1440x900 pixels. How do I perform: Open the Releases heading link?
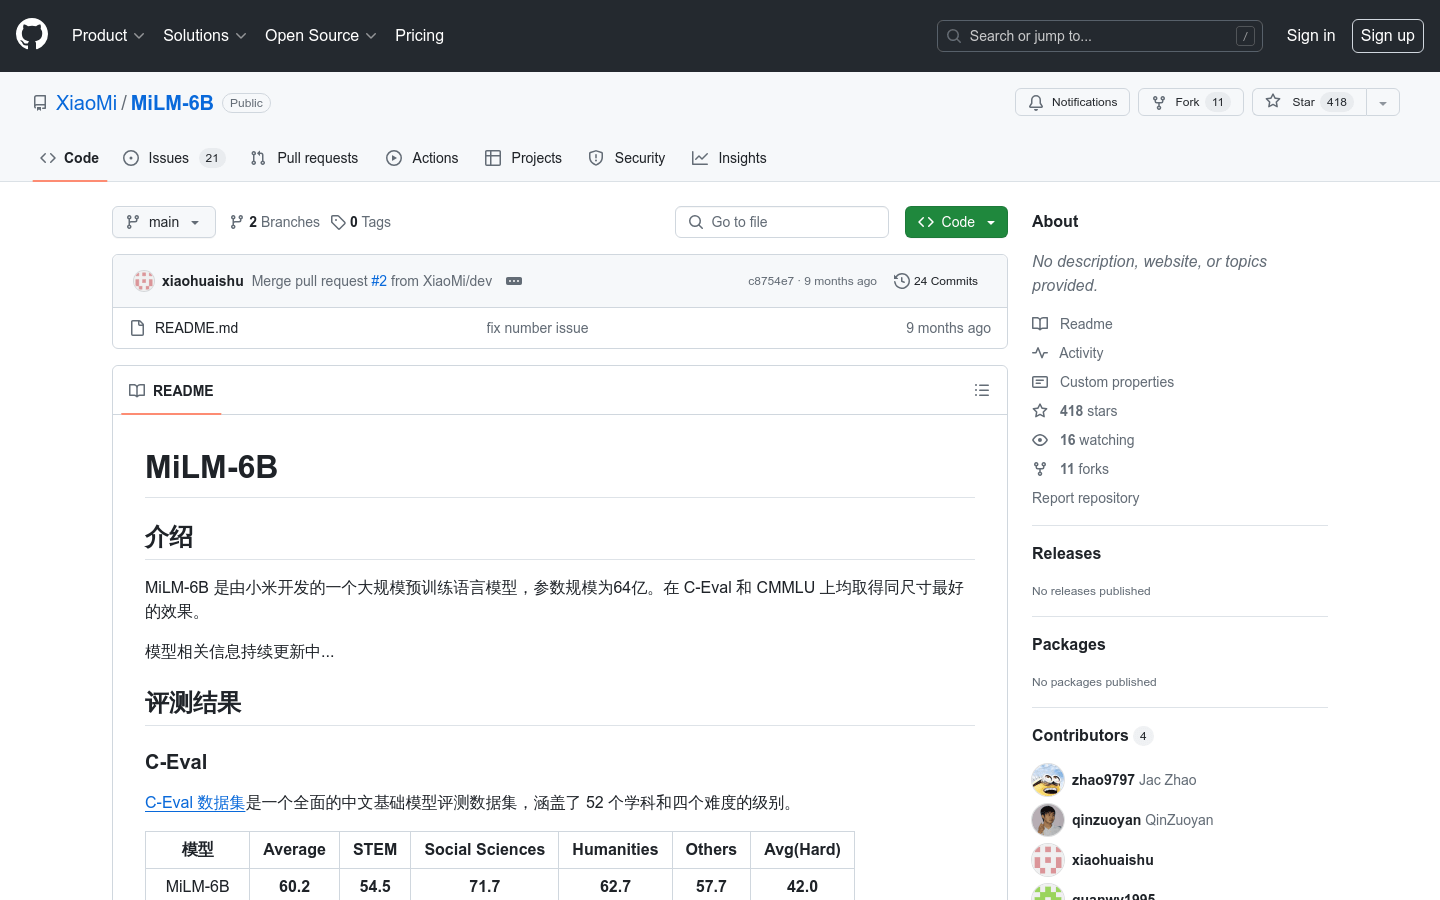point(1066,553)
